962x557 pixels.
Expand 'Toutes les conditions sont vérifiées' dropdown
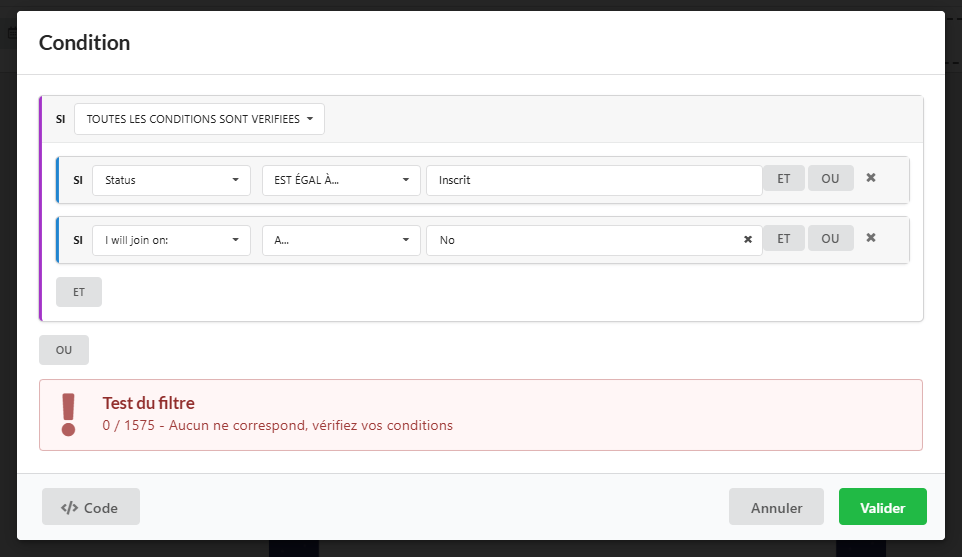pyautogui.click(x=199, y=119)
